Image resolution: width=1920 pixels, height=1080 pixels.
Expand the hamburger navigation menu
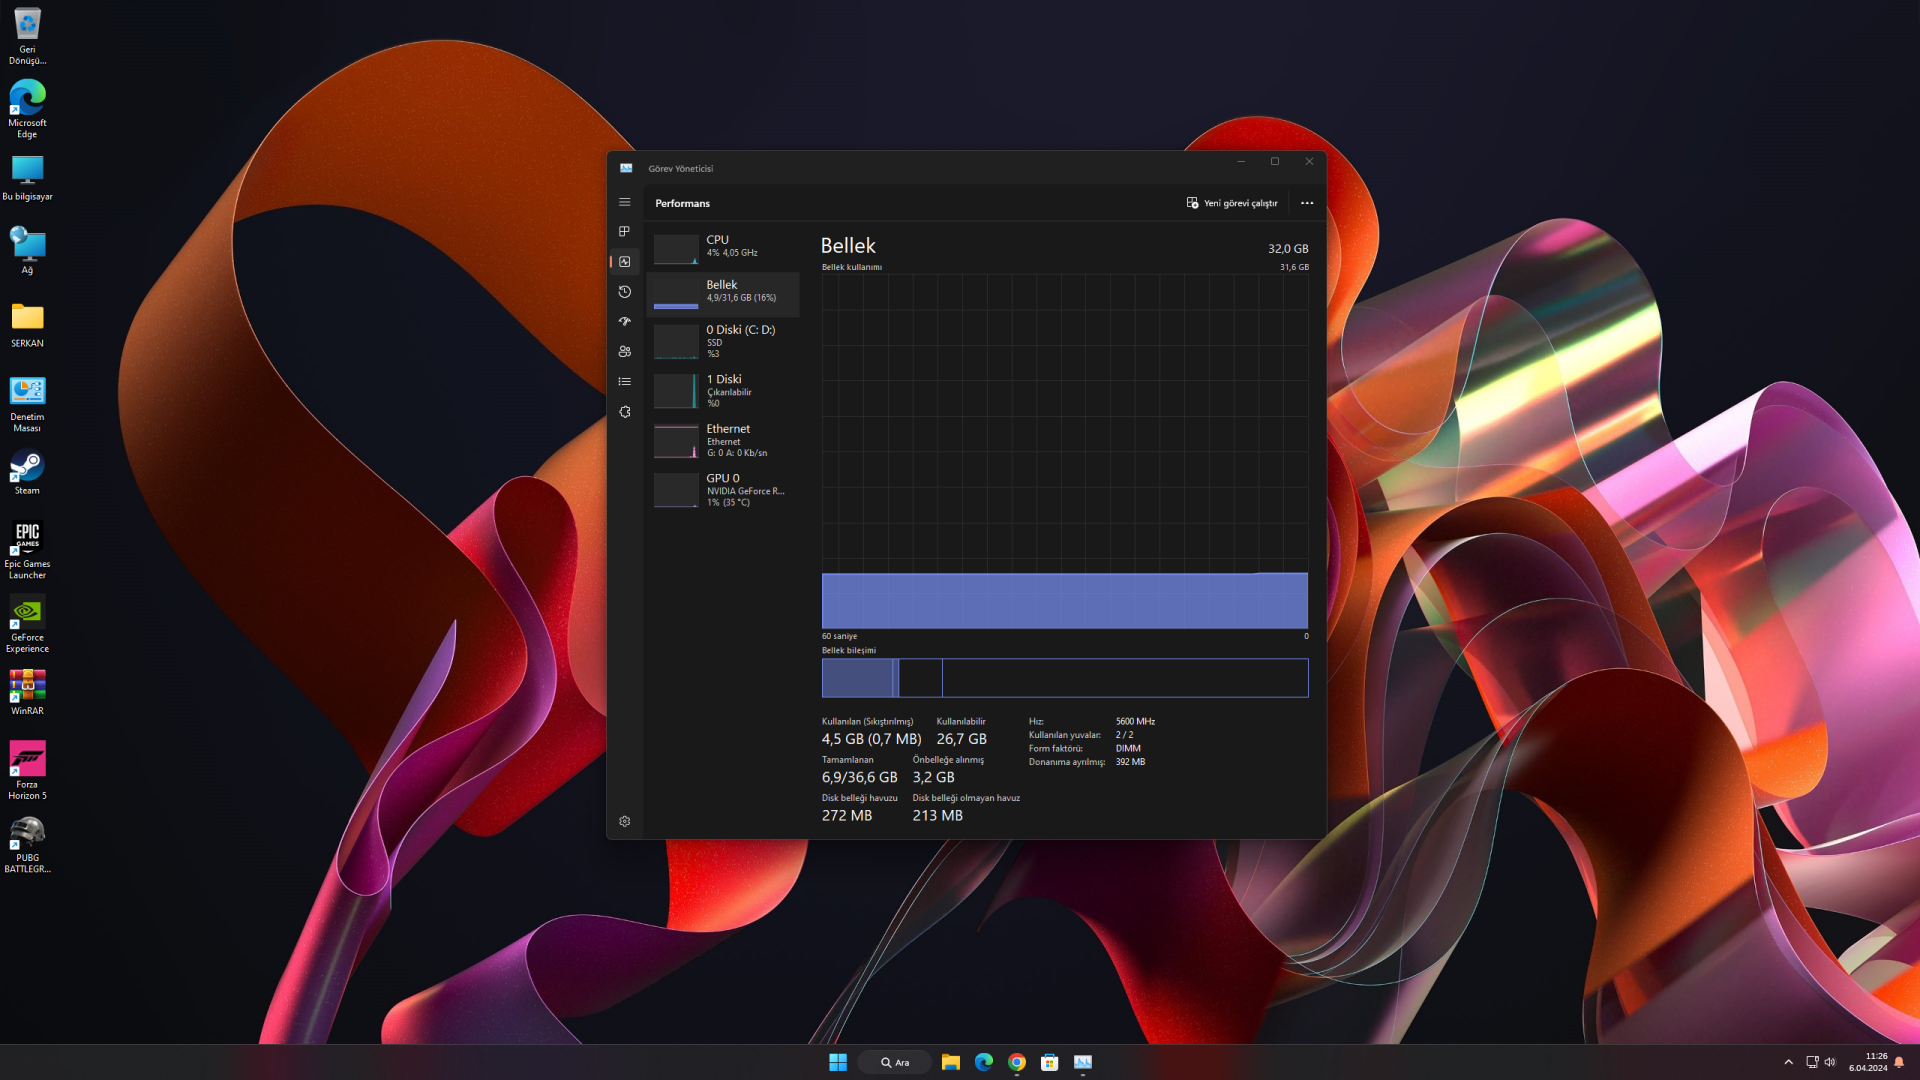coord(624,202)
